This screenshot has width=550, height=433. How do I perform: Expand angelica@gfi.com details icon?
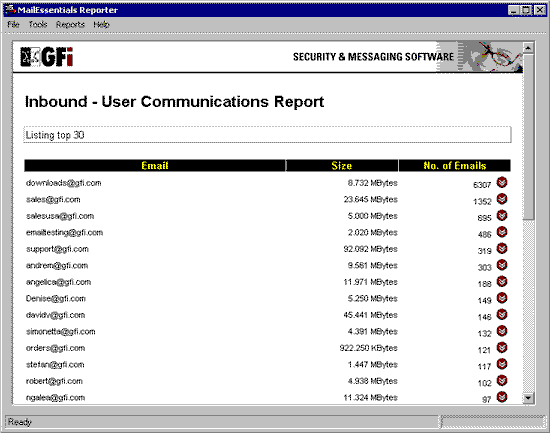pos(502,281)
